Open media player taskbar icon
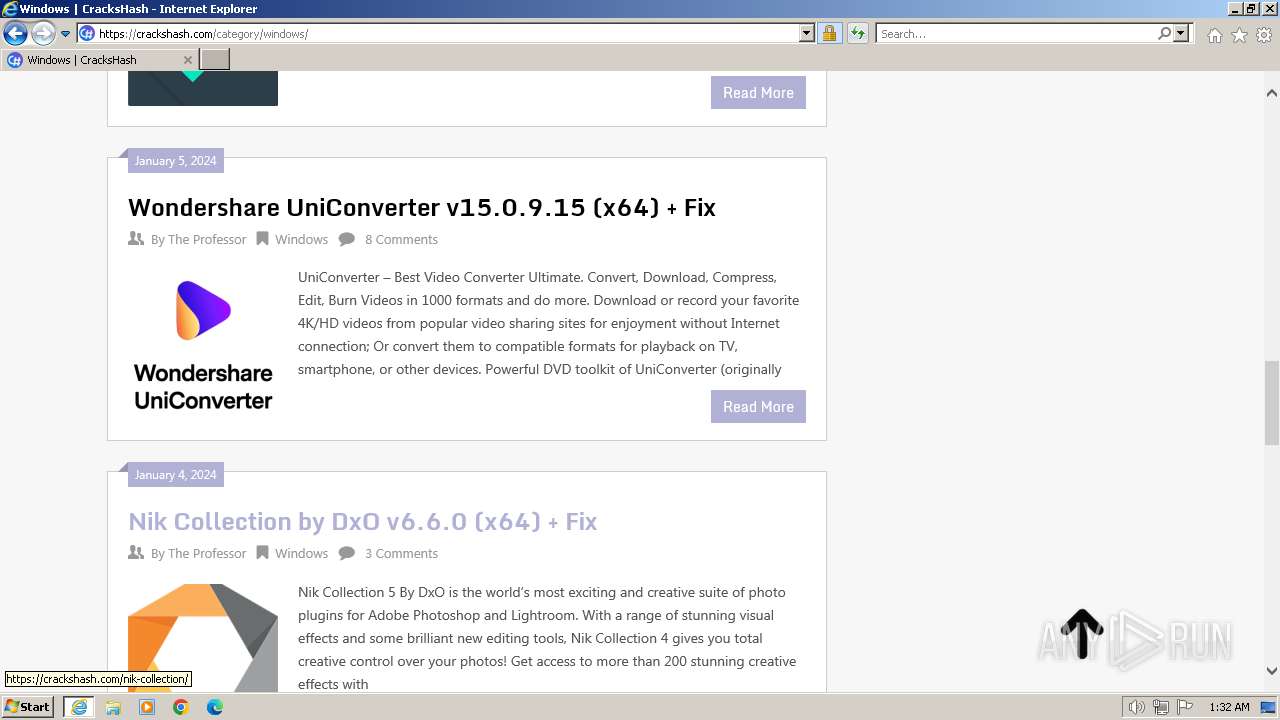 click(x=147, y=707)
